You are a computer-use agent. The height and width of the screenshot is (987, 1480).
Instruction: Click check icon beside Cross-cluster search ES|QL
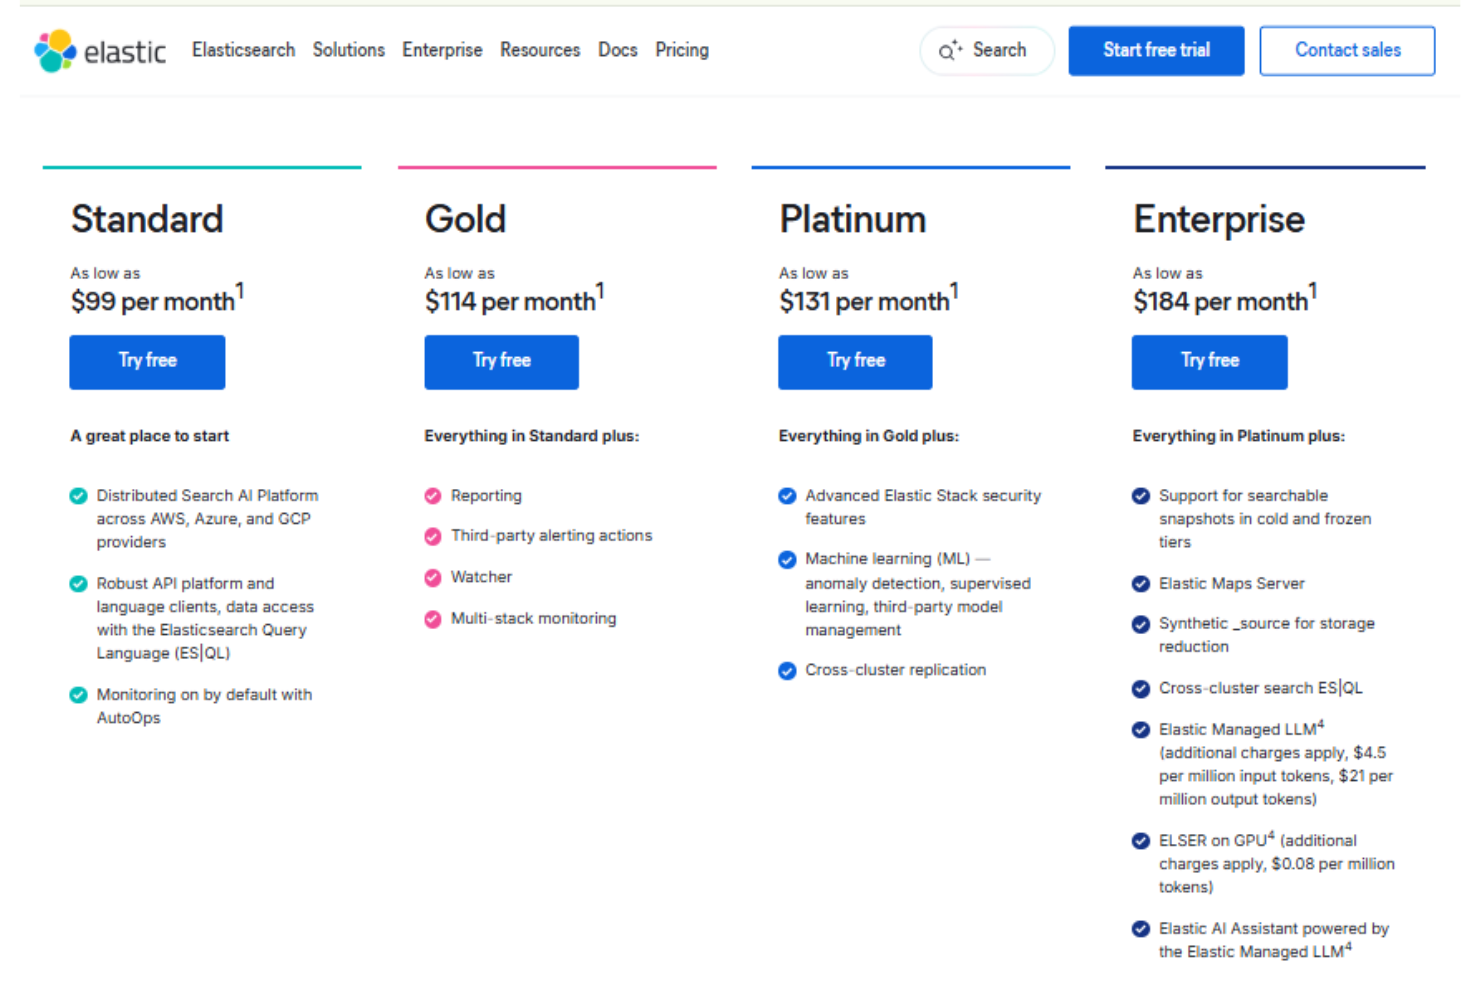[1140, 689]
